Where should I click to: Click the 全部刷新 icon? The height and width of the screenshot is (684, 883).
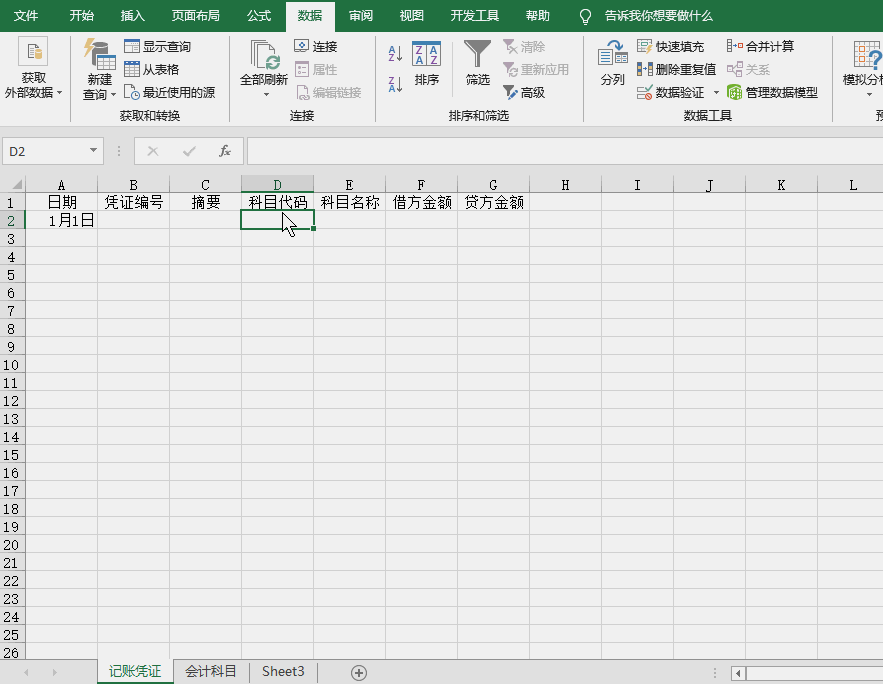click(264, 55)
